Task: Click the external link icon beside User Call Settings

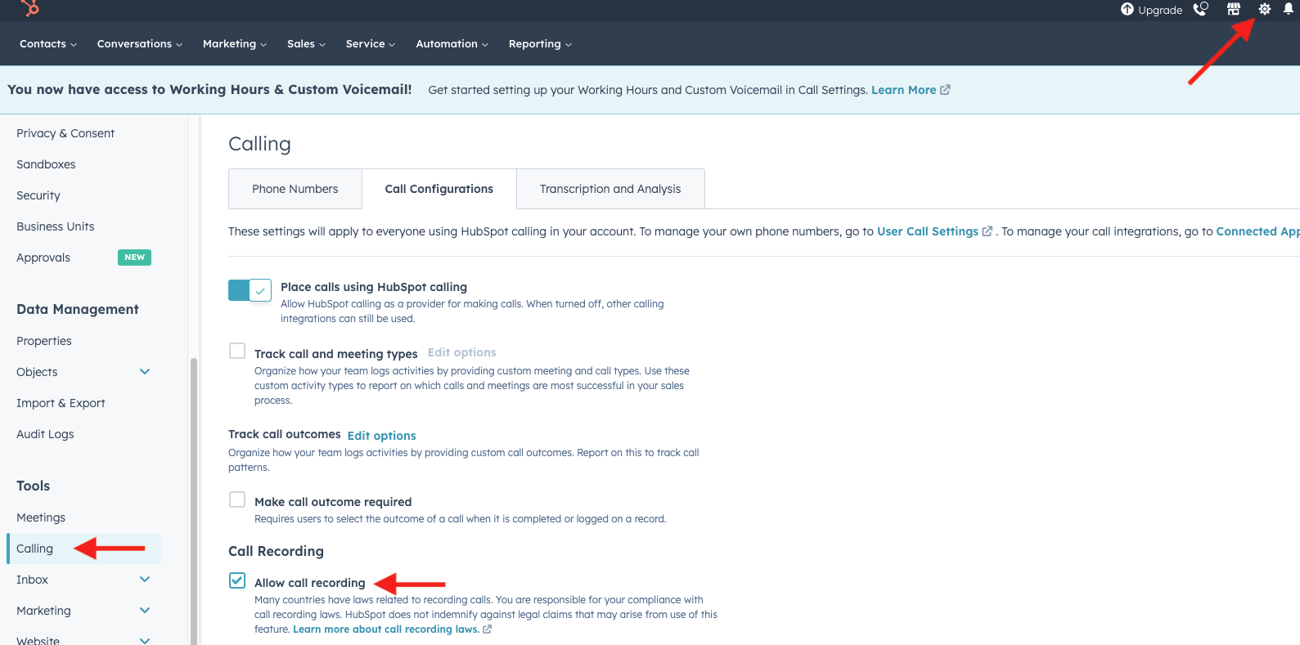Action: (x=988, y=231)
